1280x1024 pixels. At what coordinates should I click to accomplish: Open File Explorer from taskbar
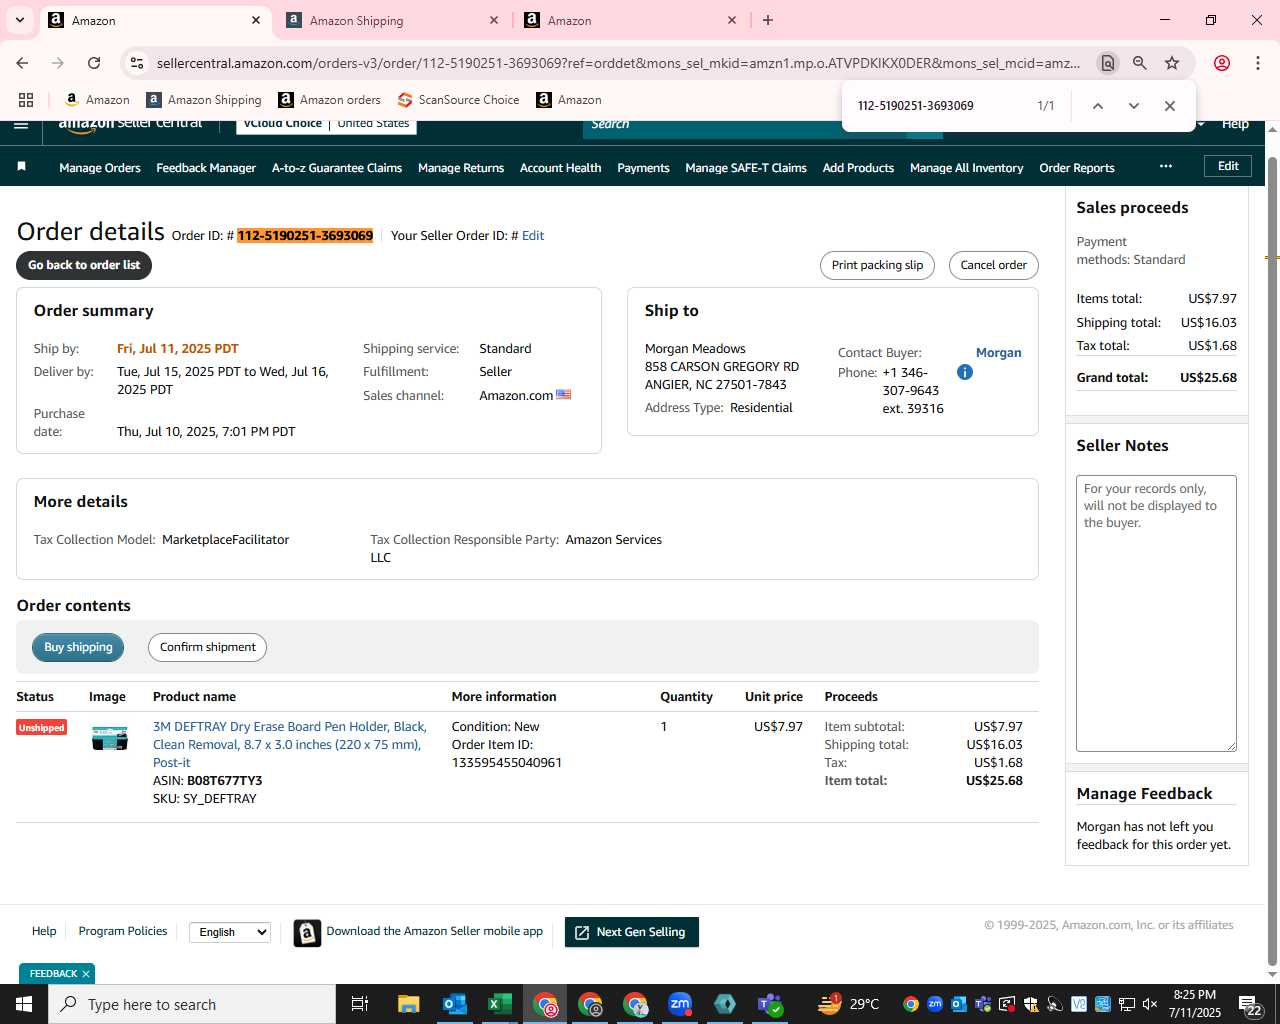(408, 1004)
